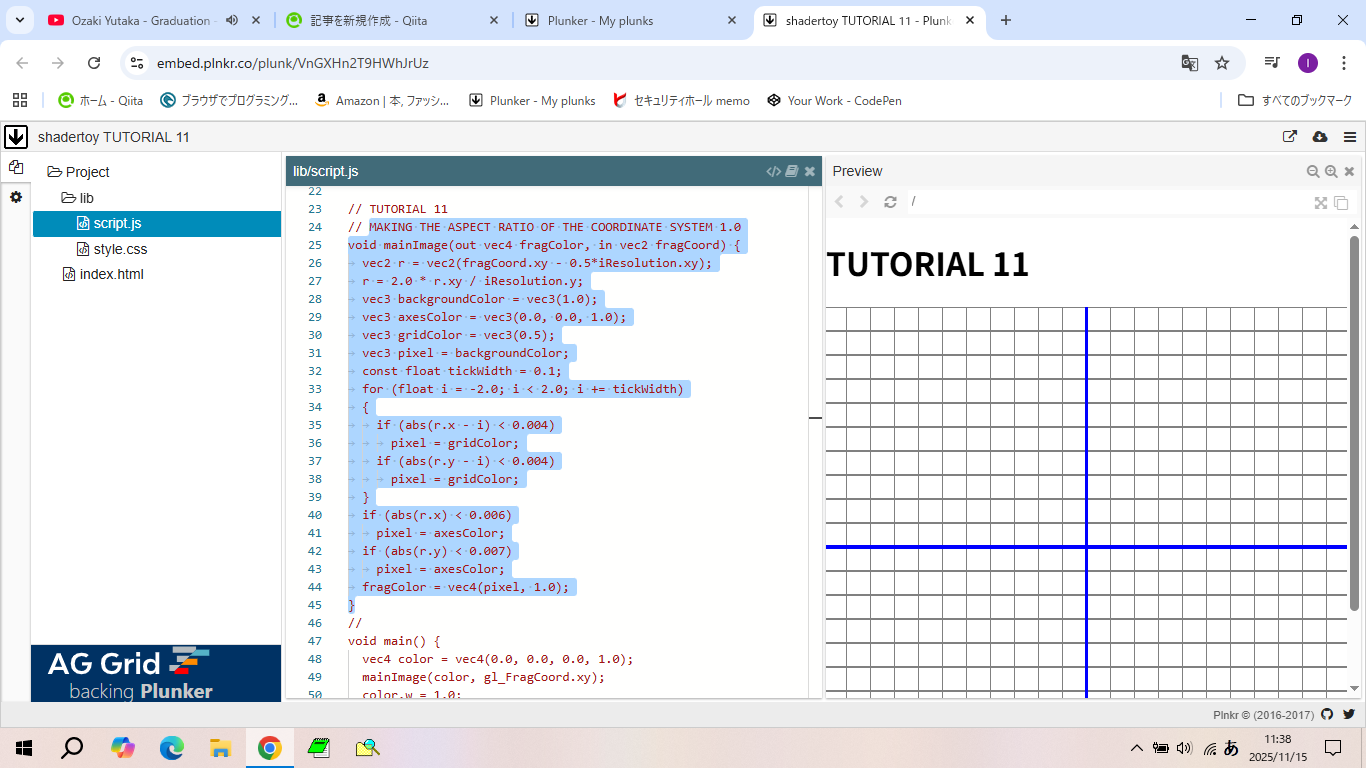The image size is (1366, 768).
Task: Toggle code view icon in editor header
Action: tap(773, 171)
